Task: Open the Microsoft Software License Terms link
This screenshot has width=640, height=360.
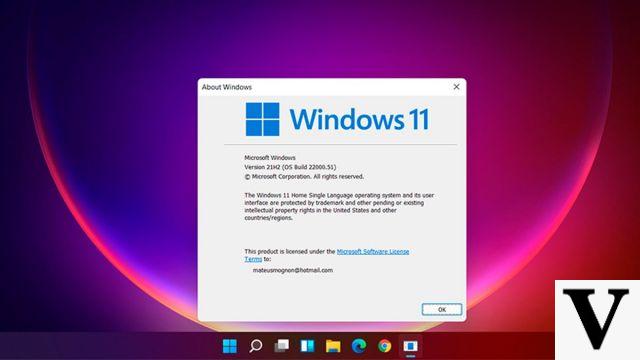Action: pyautogui.click(x=373, y=251)
